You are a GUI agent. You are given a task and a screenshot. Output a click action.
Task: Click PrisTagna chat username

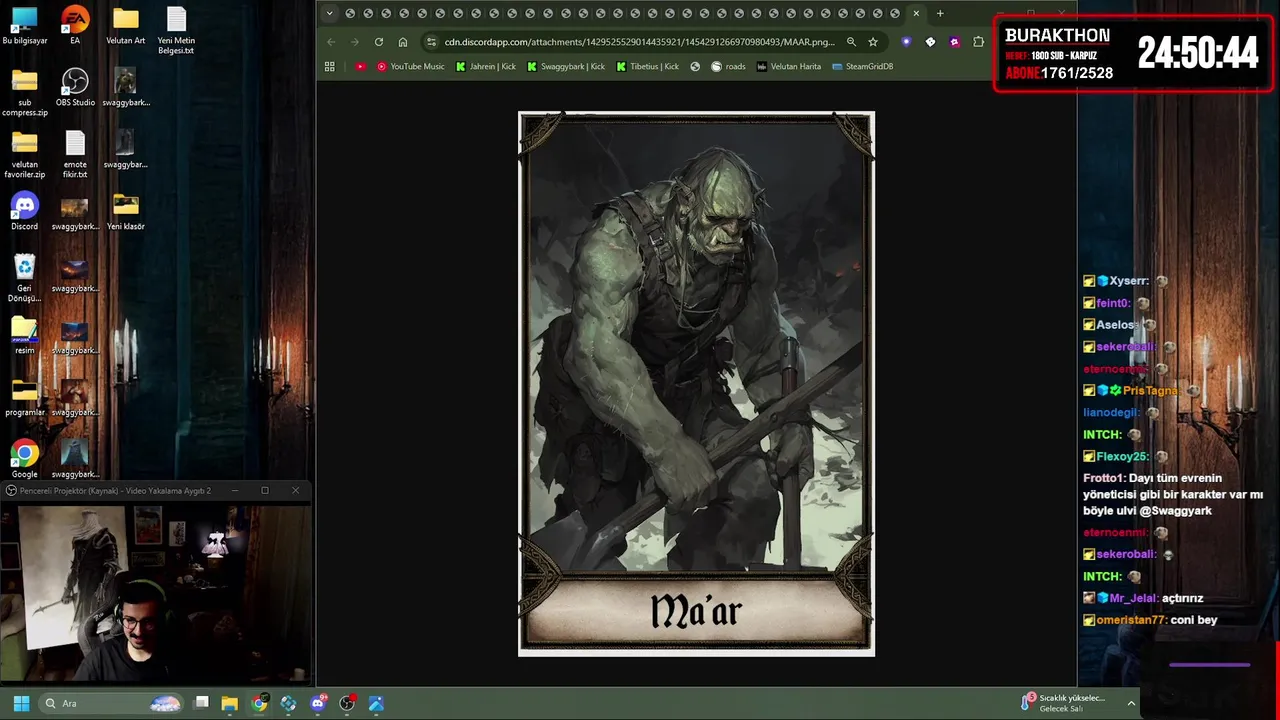[x=1150, y=390]
